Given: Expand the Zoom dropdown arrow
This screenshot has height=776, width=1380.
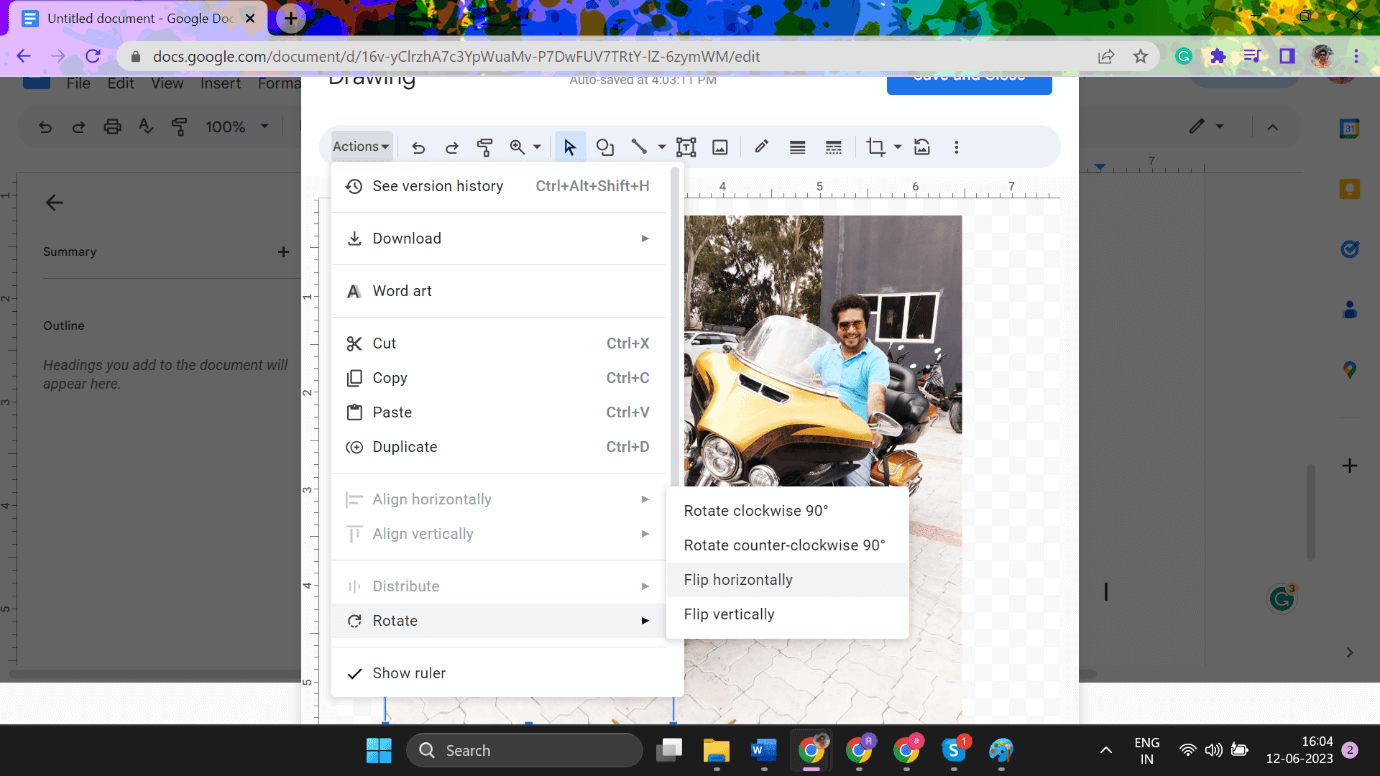Looking at the screenshot, I should (537, 147).
